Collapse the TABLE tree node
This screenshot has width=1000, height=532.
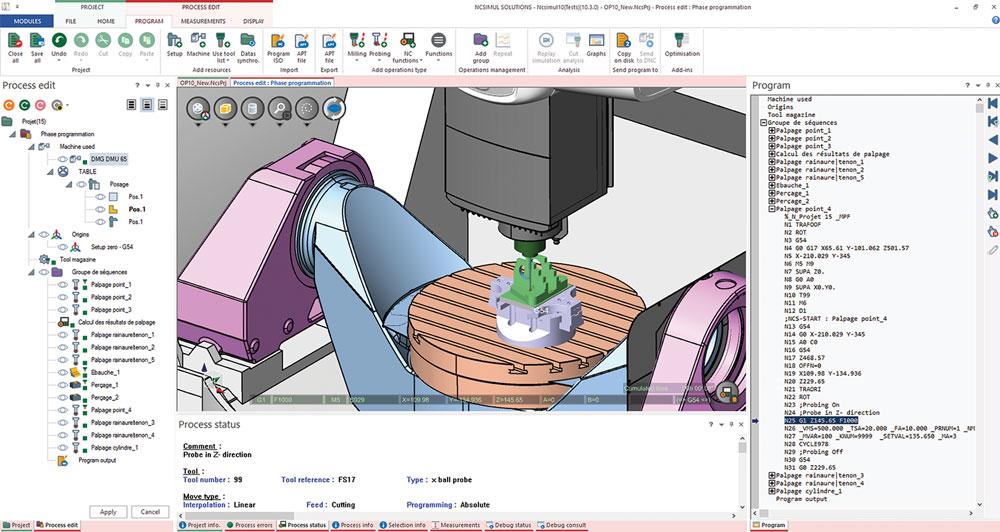pyautogui.click(x=50, y=172)
